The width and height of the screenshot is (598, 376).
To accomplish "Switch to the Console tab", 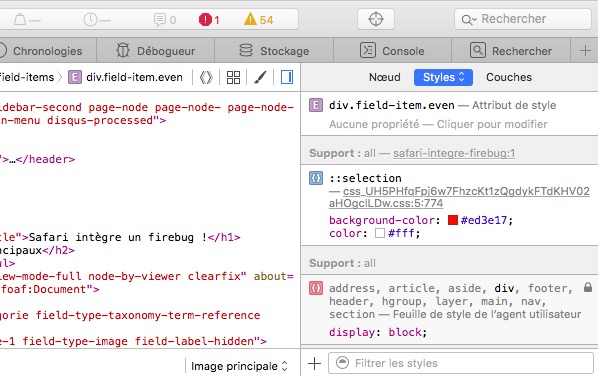I will (x=392, y=51).
